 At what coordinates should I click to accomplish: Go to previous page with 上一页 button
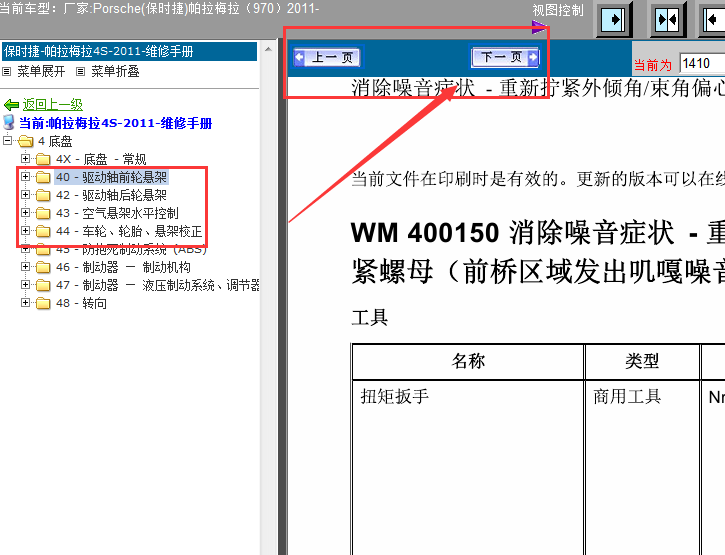coord(326,57)
